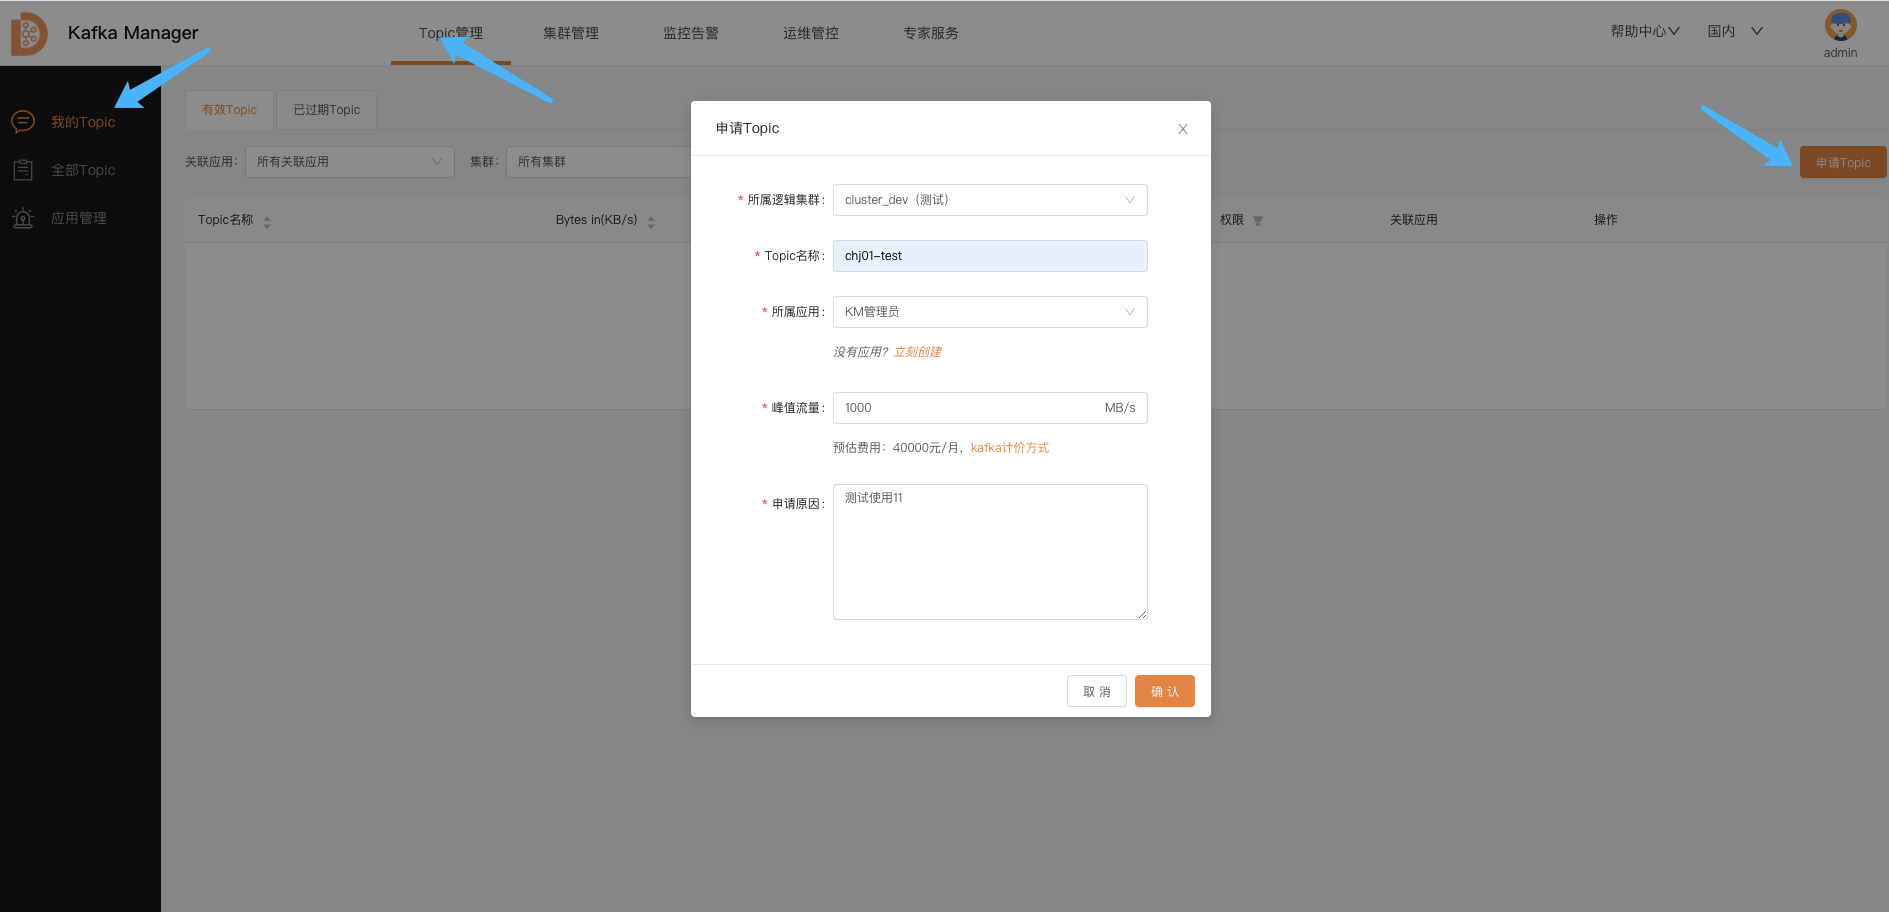Screen dimensions: 1889x912
Task: Open the 关联应用 filter dropdown
Action: [x=350, y=162]
